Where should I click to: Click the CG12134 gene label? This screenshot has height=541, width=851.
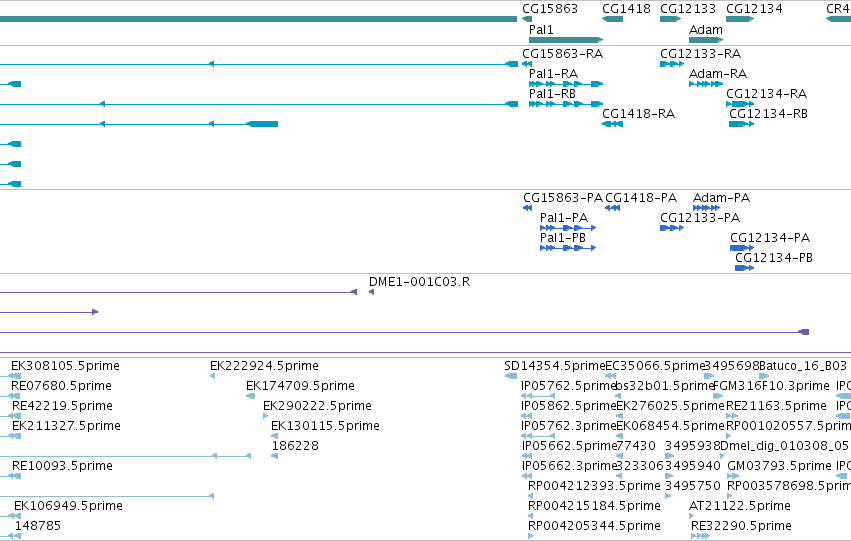pos(754,9)
